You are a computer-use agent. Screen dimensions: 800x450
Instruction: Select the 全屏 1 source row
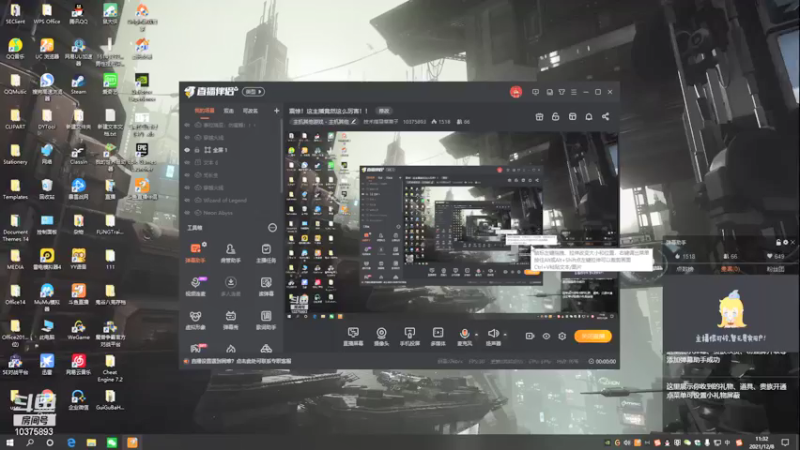232,150
